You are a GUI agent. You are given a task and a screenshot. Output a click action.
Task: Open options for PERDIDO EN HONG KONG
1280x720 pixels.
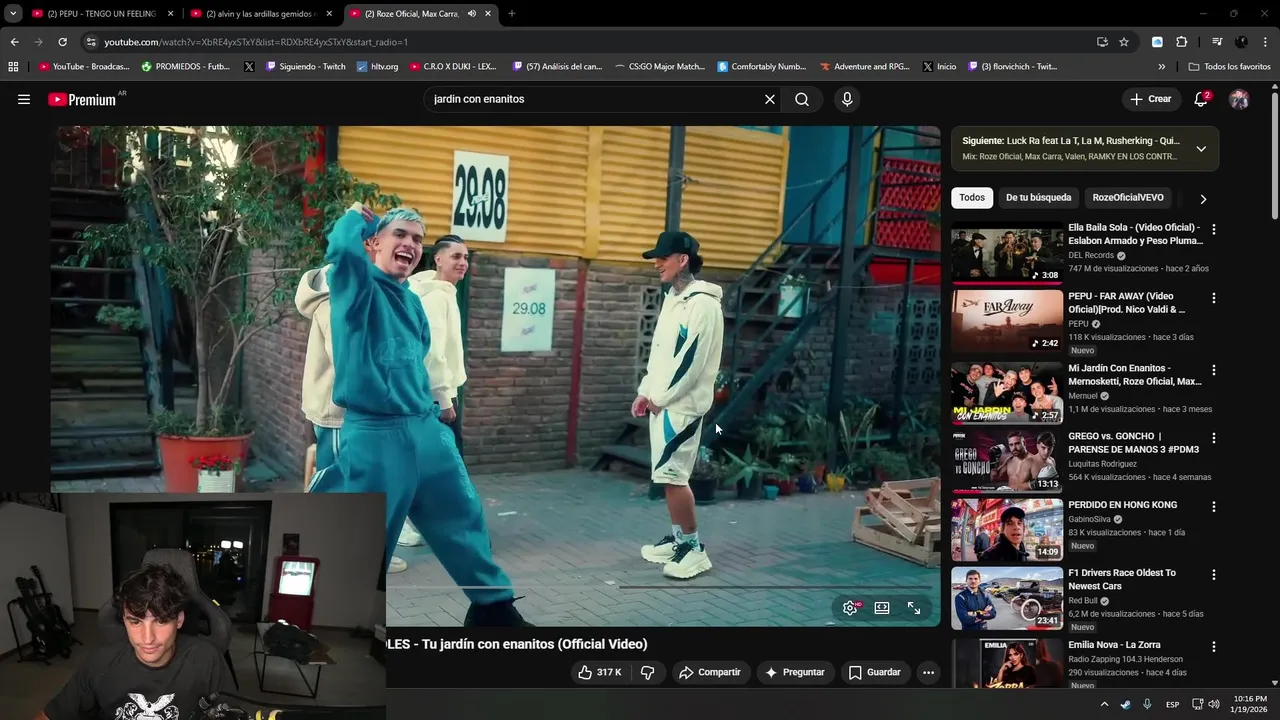point(1213,507)
